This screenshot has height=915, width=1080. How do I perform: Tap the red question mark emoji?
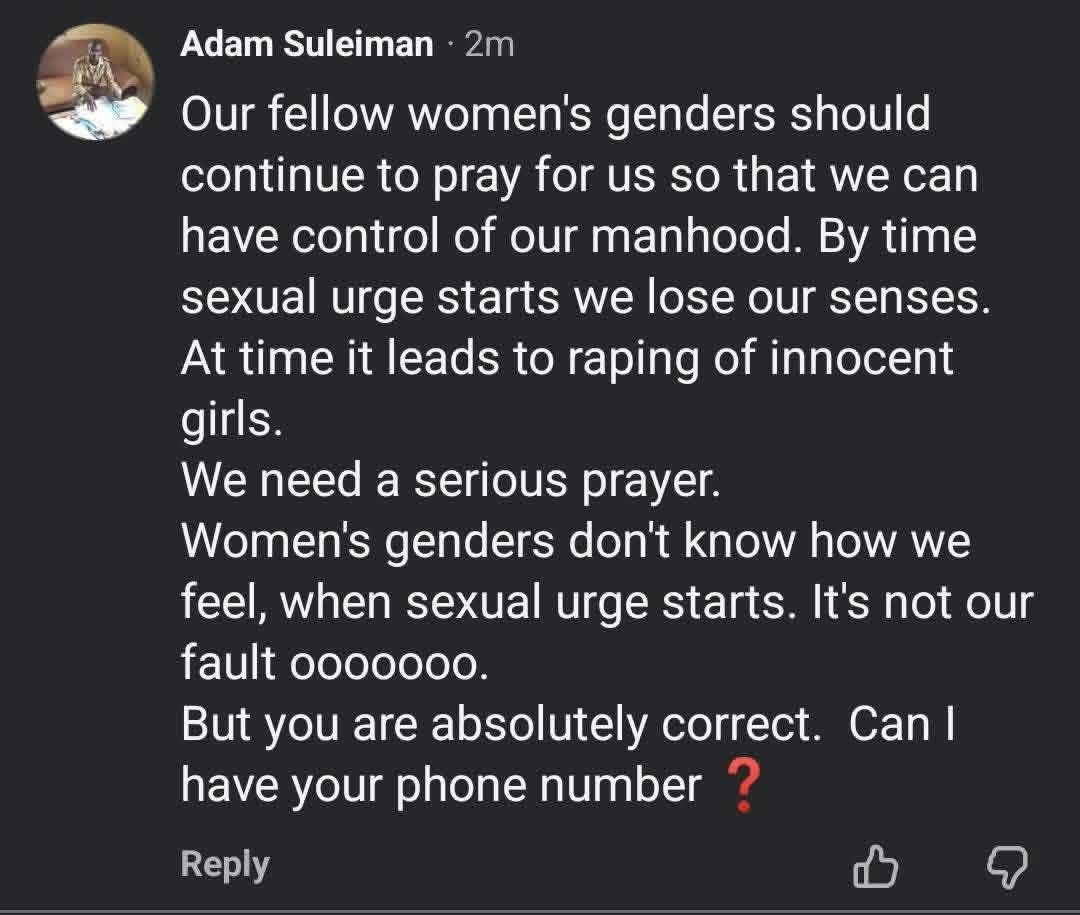(745, 785)
